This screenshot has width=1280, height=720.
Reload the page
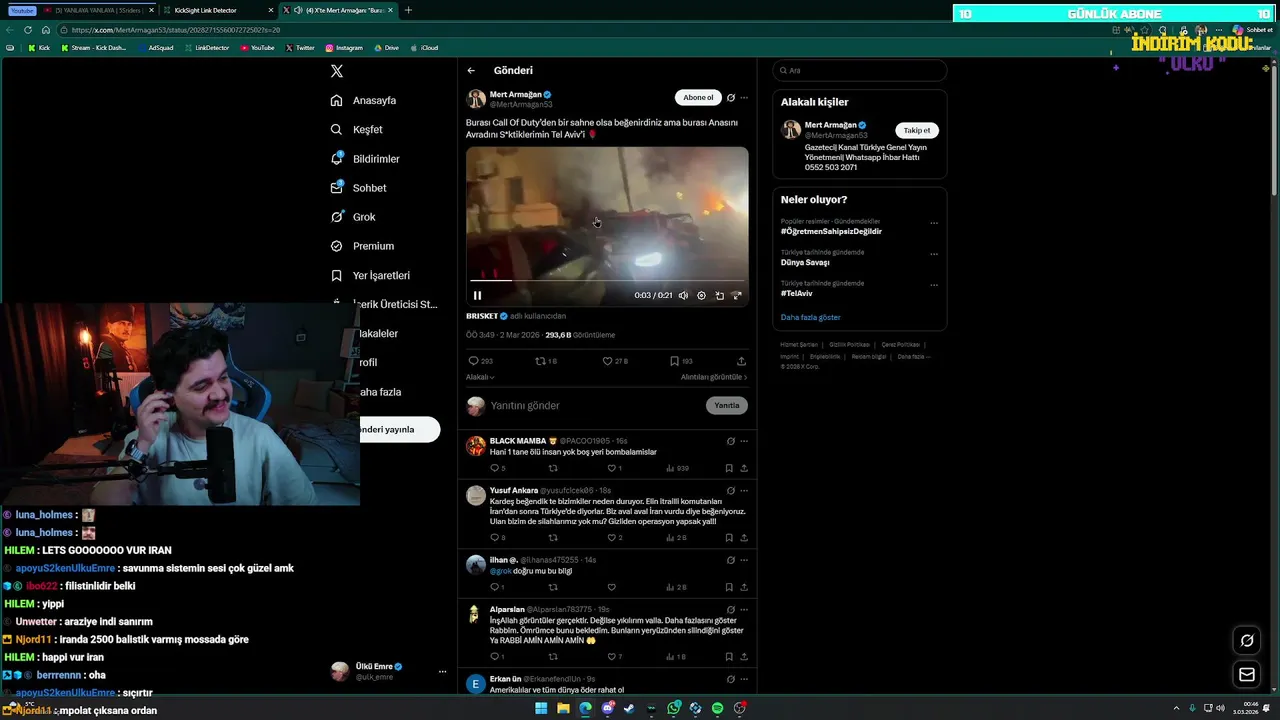pyautogui.click(x=28, y=30)
